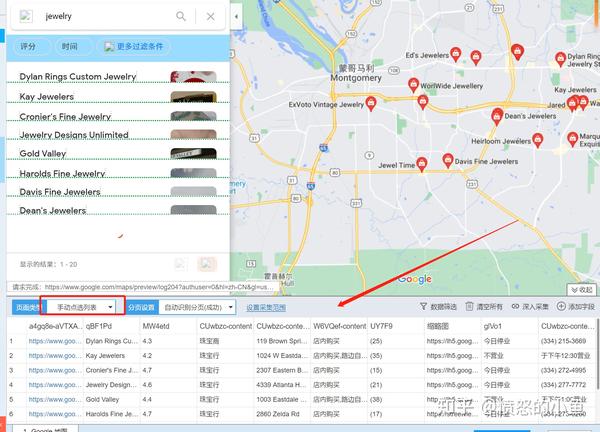Click Gold Valley thumbnail image

click(x=193, y=153)
